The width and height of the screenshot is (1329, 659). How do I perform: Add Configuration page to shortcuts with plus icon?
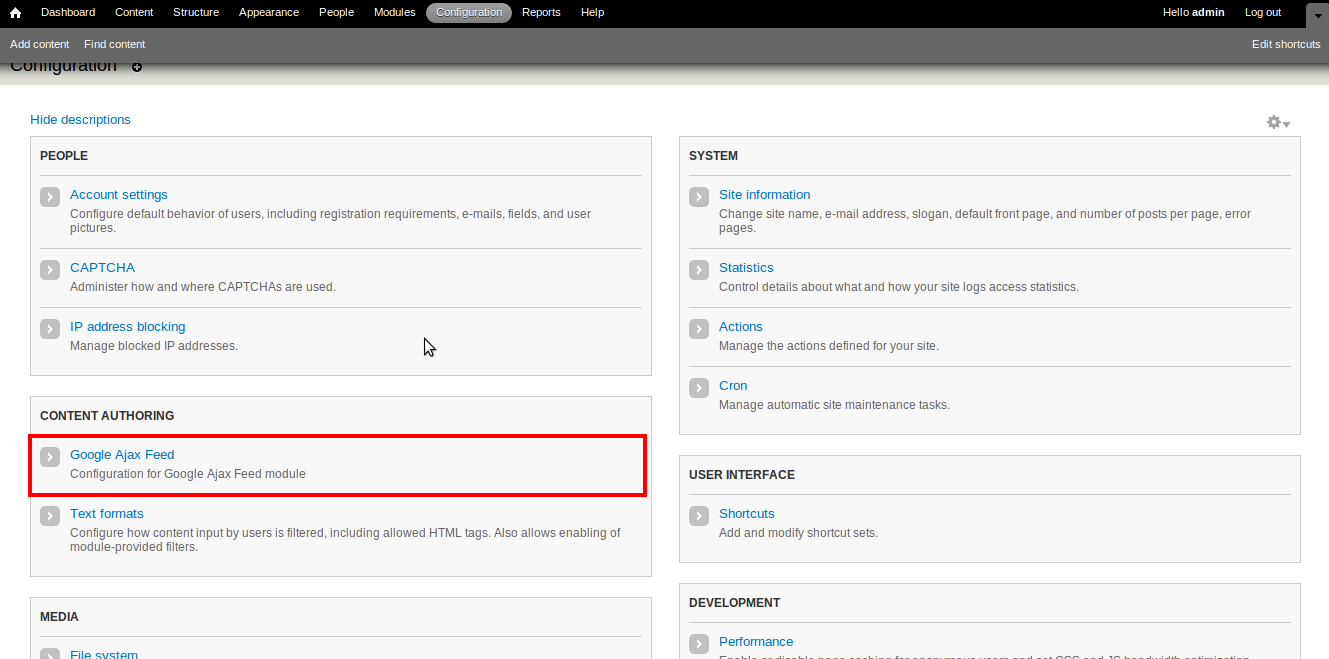(x=137, y=67)
